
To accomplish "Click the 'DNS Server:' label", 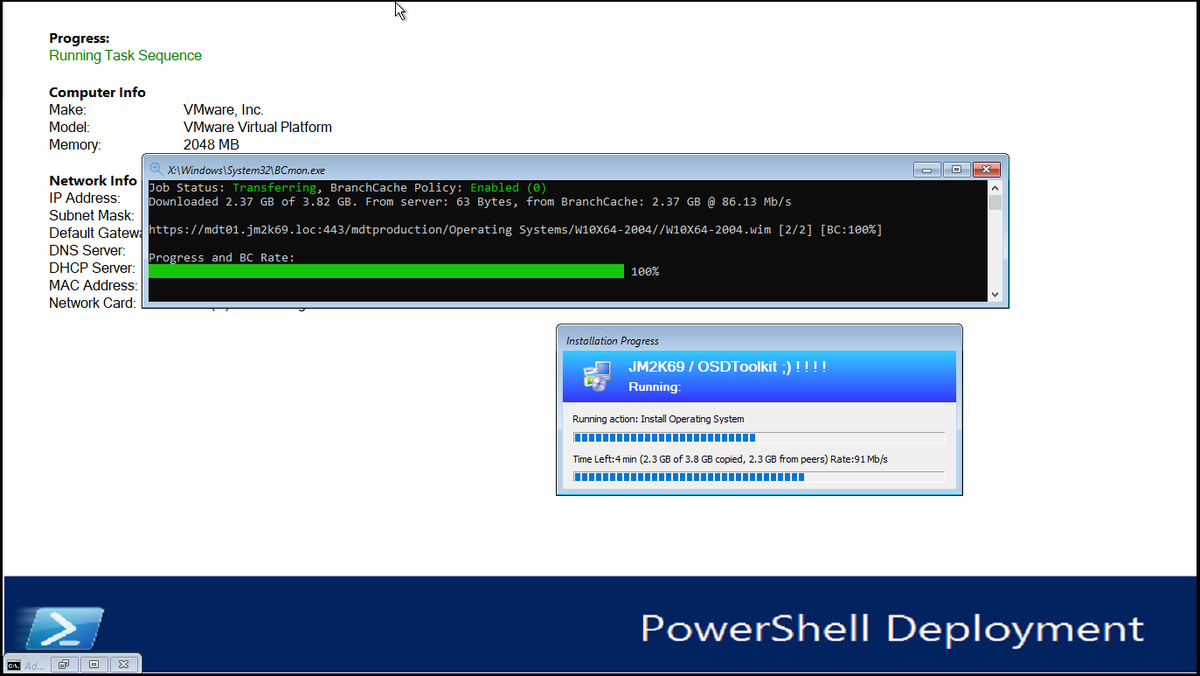I will pos(87,251).
